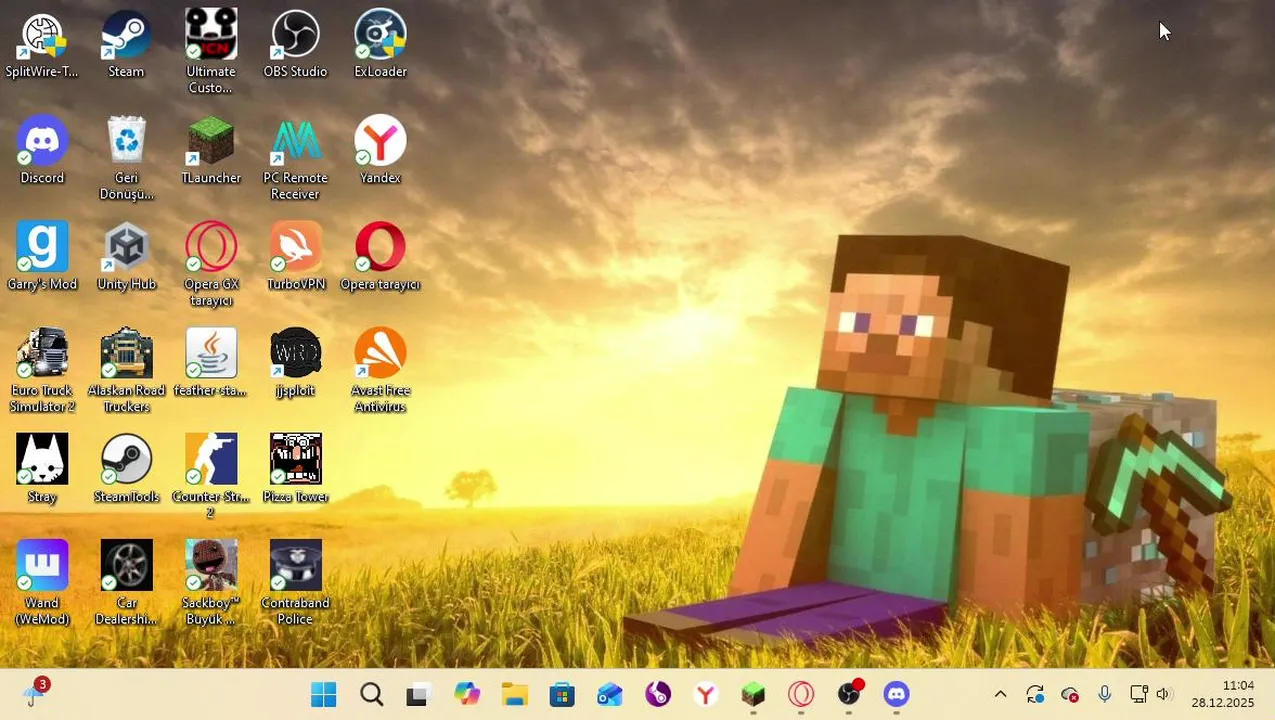Open Task View in the taskbar
1275x720 pixels.
[419, 694]
